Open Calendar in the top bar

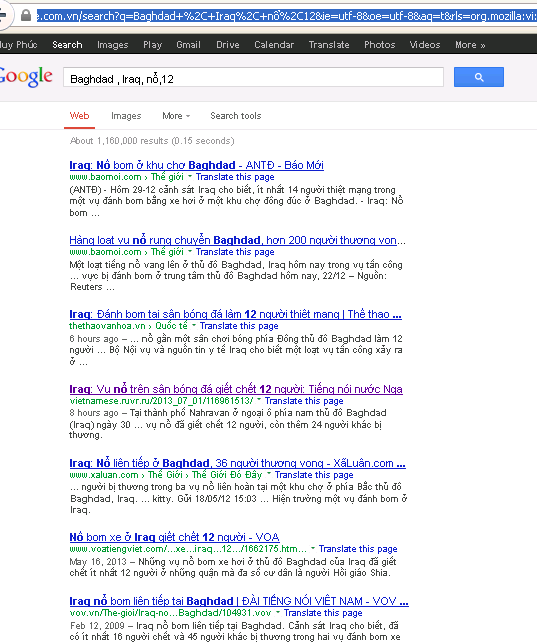click(x=274, y=45)
